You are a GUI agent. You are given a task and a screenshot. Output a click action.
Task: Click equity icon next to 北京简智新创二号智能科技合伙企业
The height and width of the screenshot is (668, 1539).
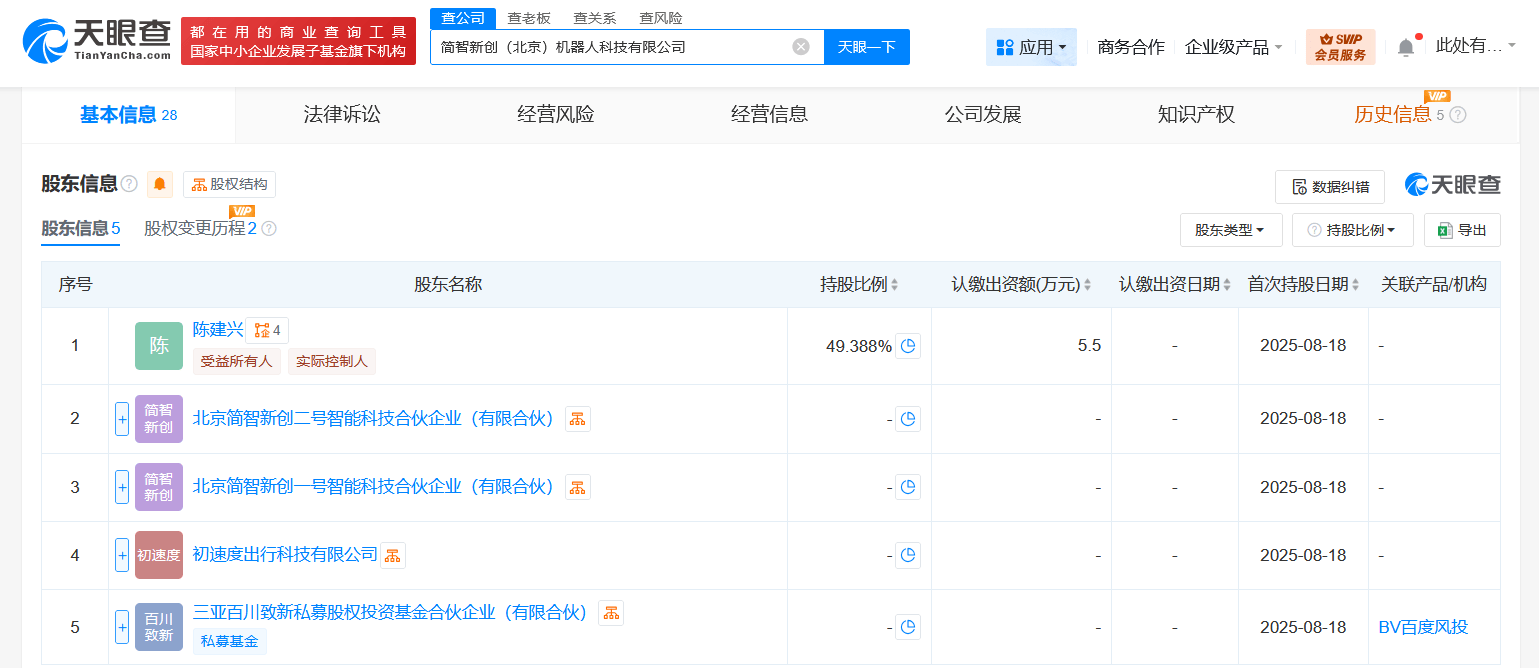[578, 419]
